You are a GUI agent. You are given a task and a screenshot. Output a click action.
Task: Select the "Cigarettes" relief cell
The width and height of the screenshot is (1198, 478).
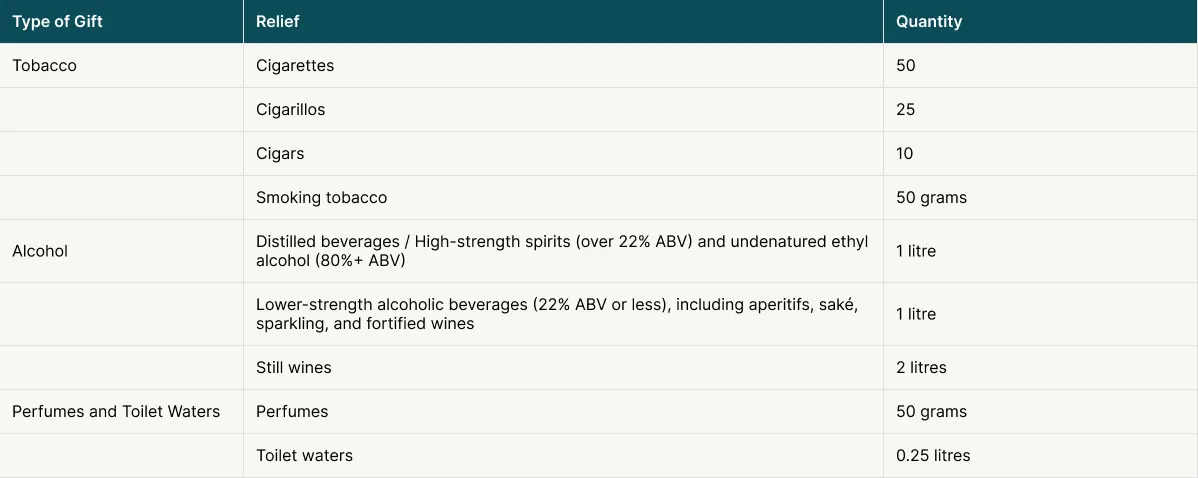coord(295,66)
